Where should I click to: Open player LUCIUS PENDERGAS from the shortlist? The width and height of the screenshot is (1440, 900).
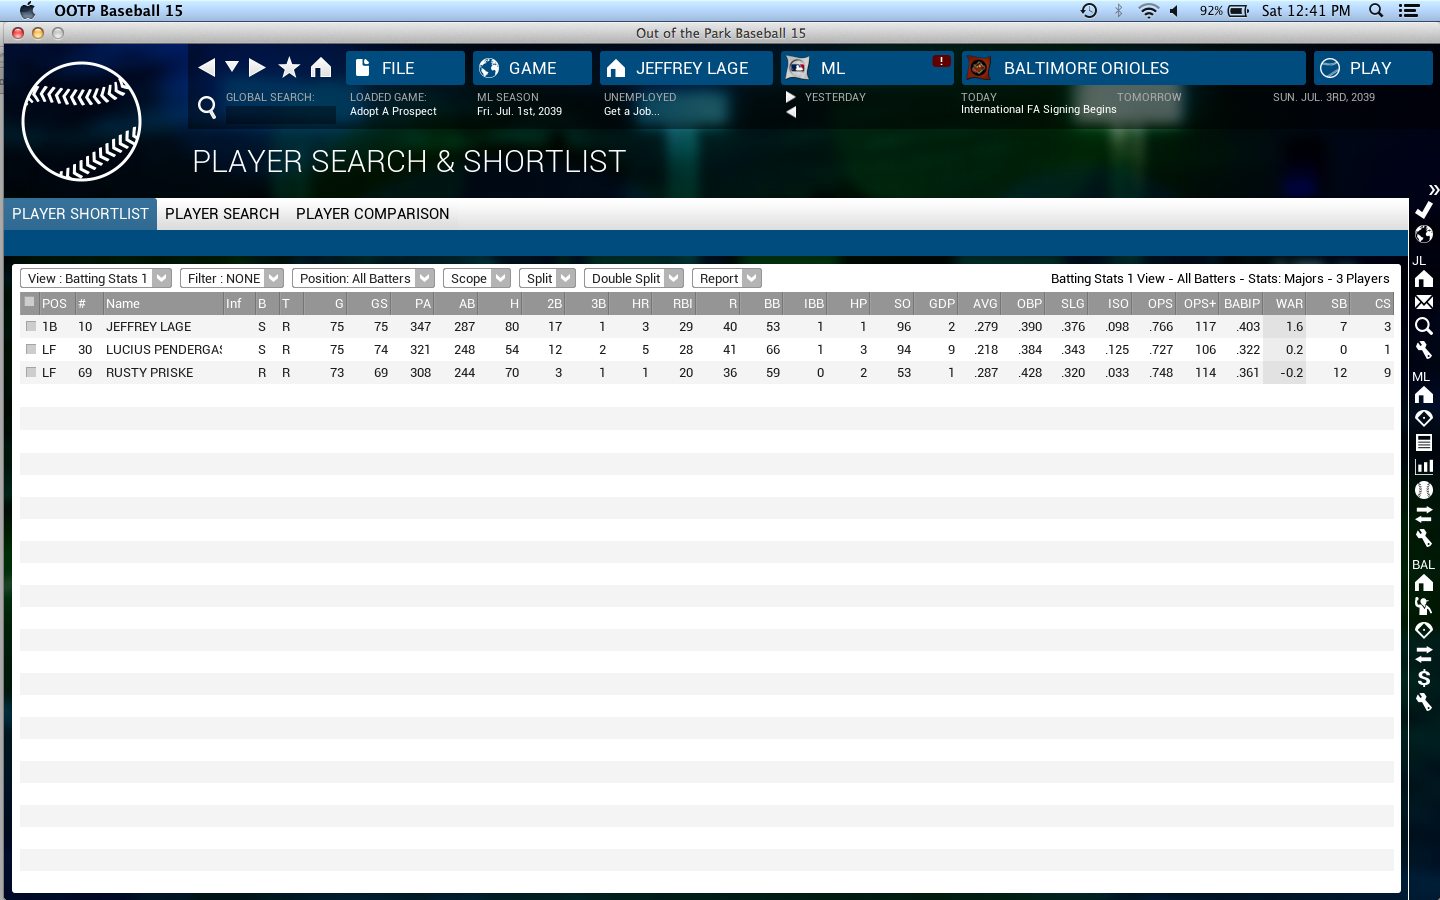coord(164,350)
